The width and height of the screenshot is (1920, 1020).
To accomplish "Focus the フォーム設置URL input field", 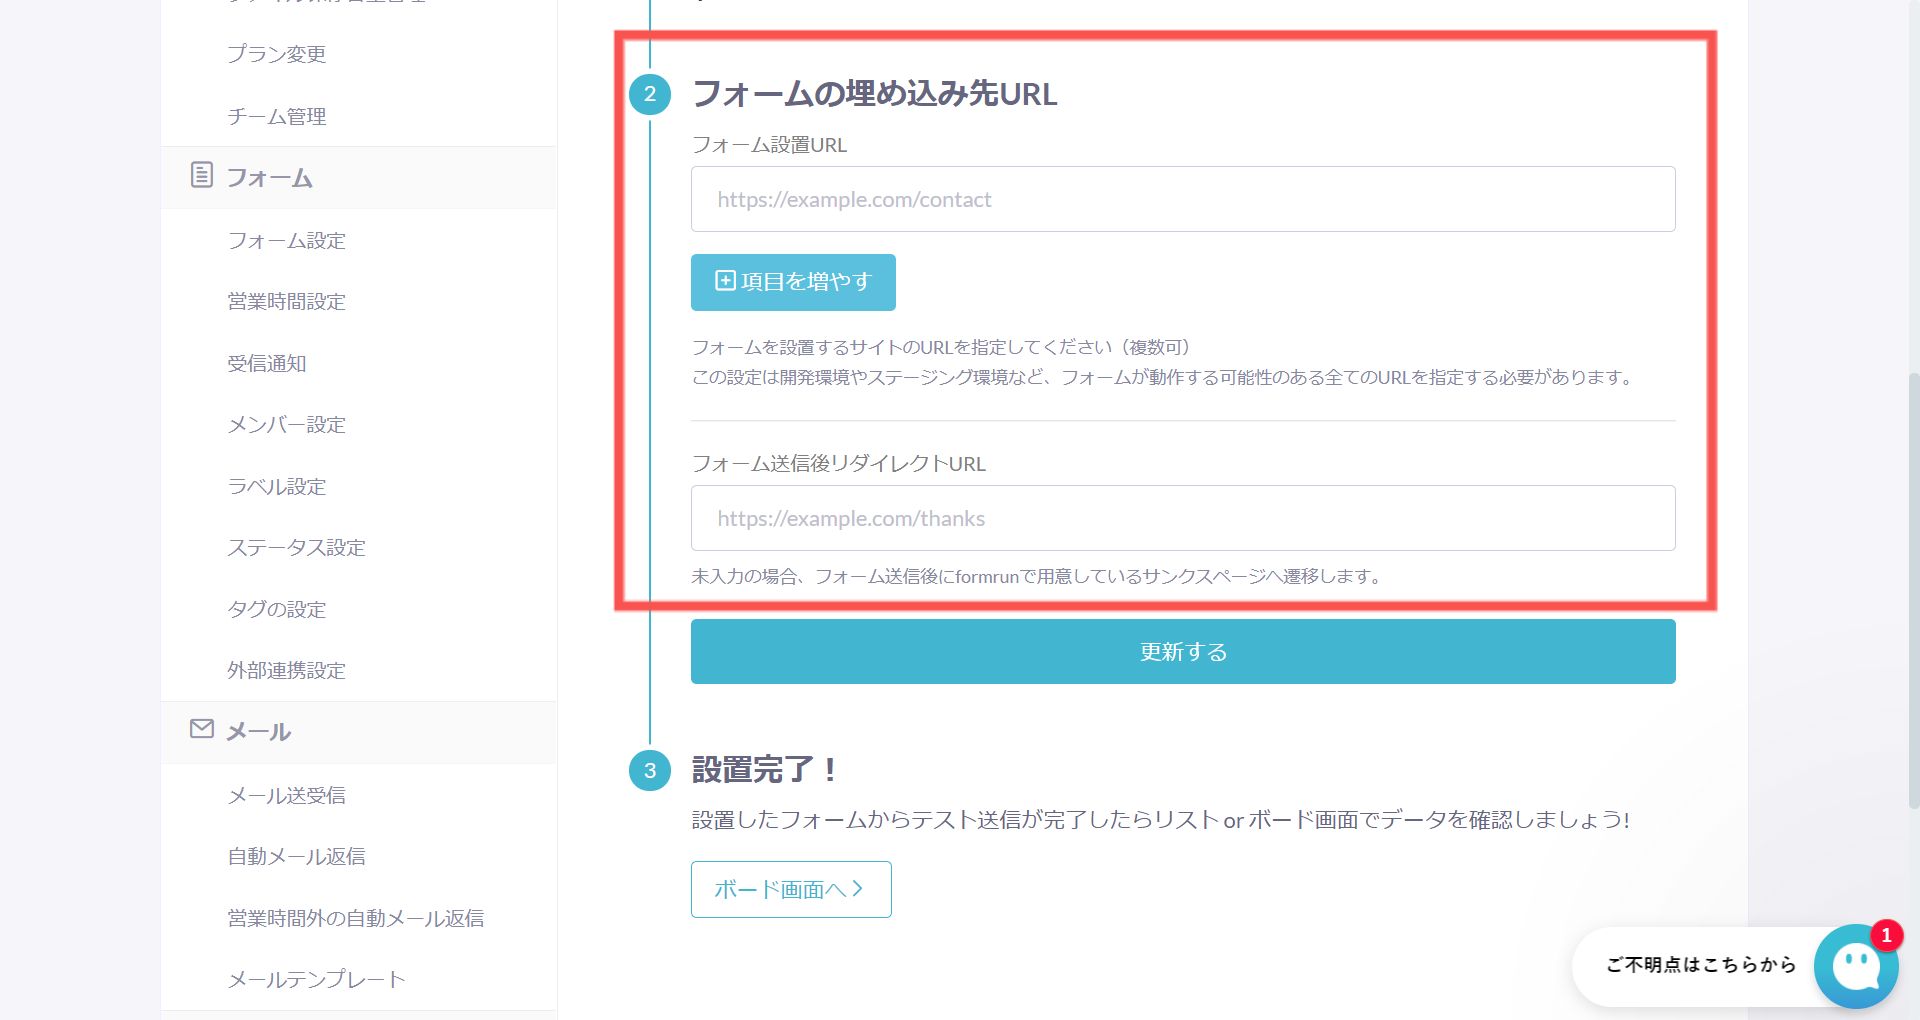I will (x=1182, y=199).
